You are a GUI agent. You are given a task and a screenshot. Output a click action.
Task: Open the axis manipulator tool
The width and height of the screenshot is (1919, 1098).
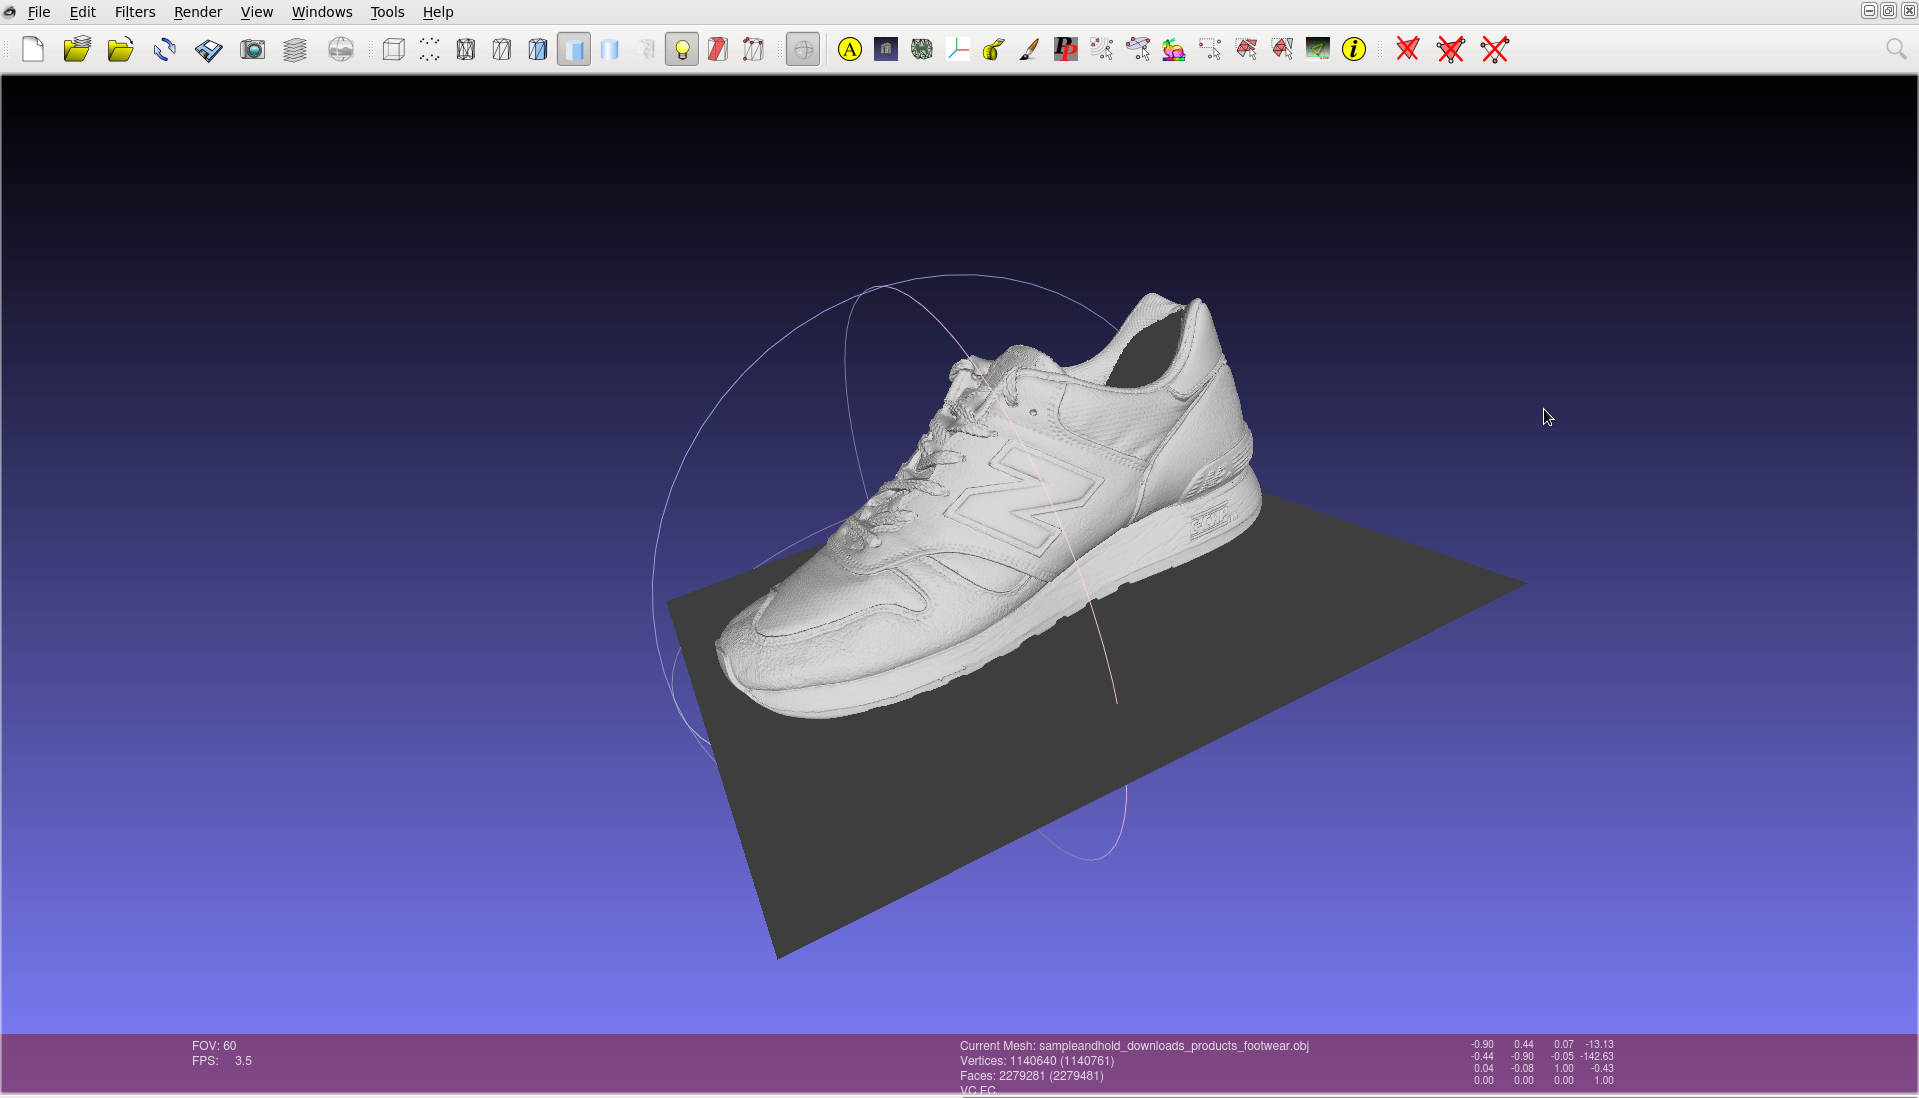coord(958,49)
